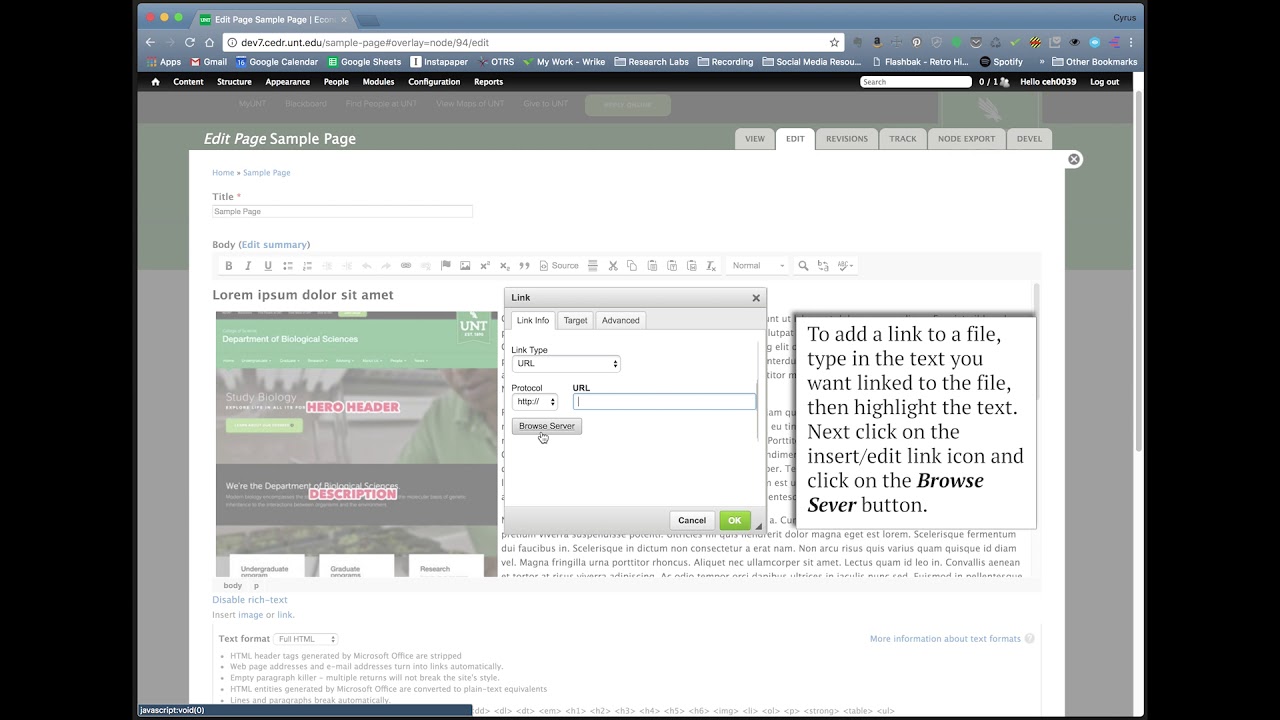Viewport: 1280px width, 720px height.
Task: Click the Anchor flag icon
Action: 446,266
